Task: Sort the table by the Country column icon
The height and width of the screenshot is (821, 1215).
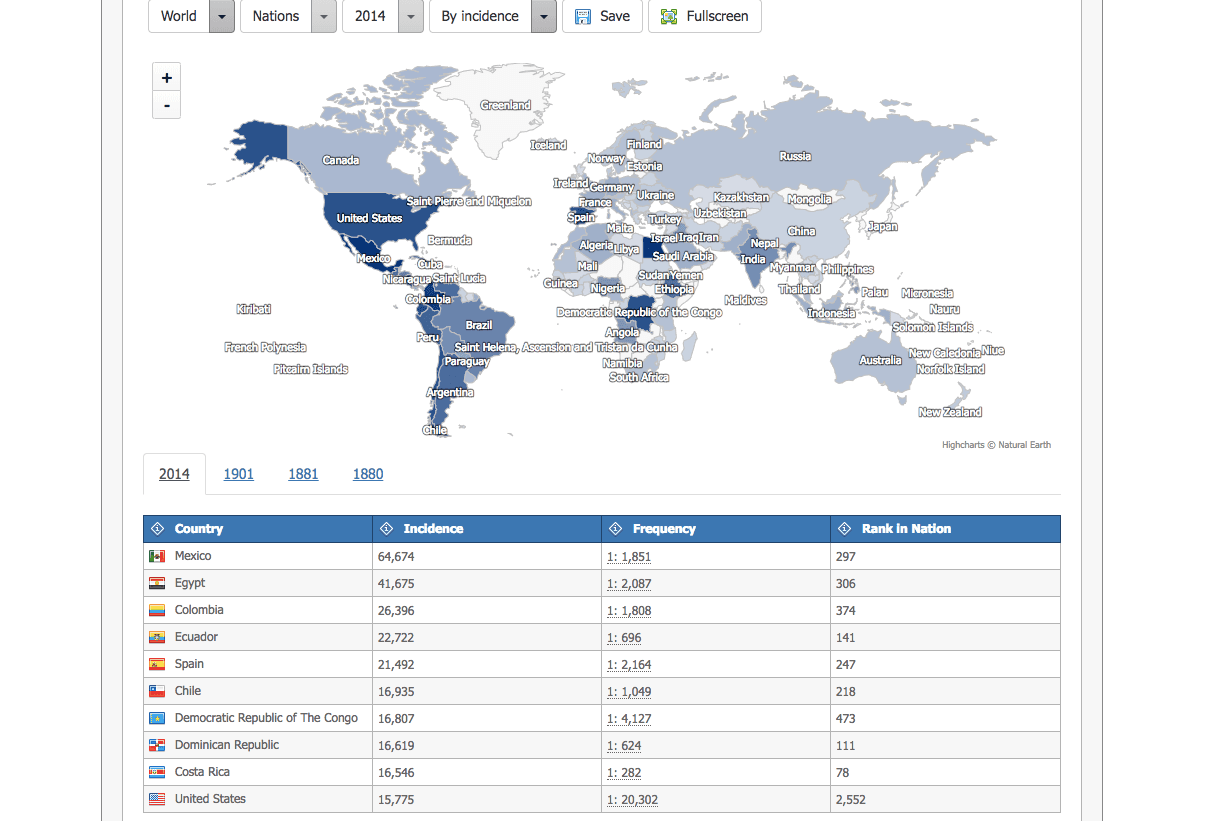Action: click(158, 528)
